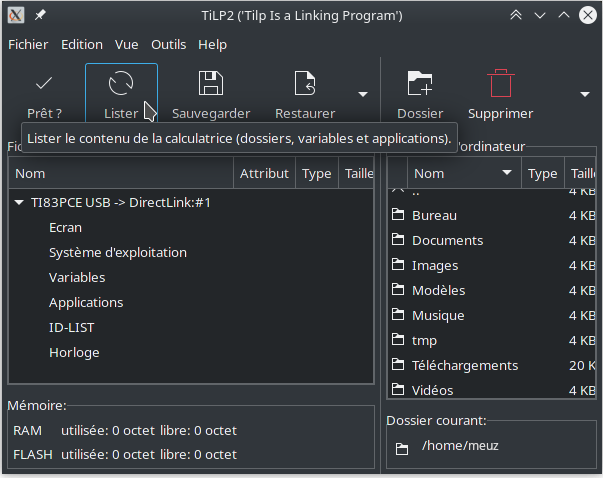Click the folder icon beside /home/meuz
Image resolution: width=603 pixels, height=478 pixels.
[402, 448]
